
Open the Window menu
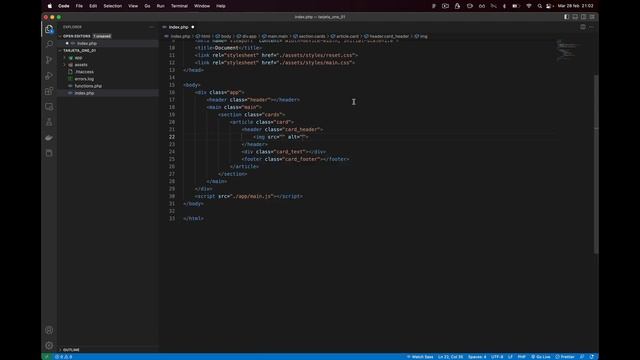pyautogui.click(x=202, y=6)
